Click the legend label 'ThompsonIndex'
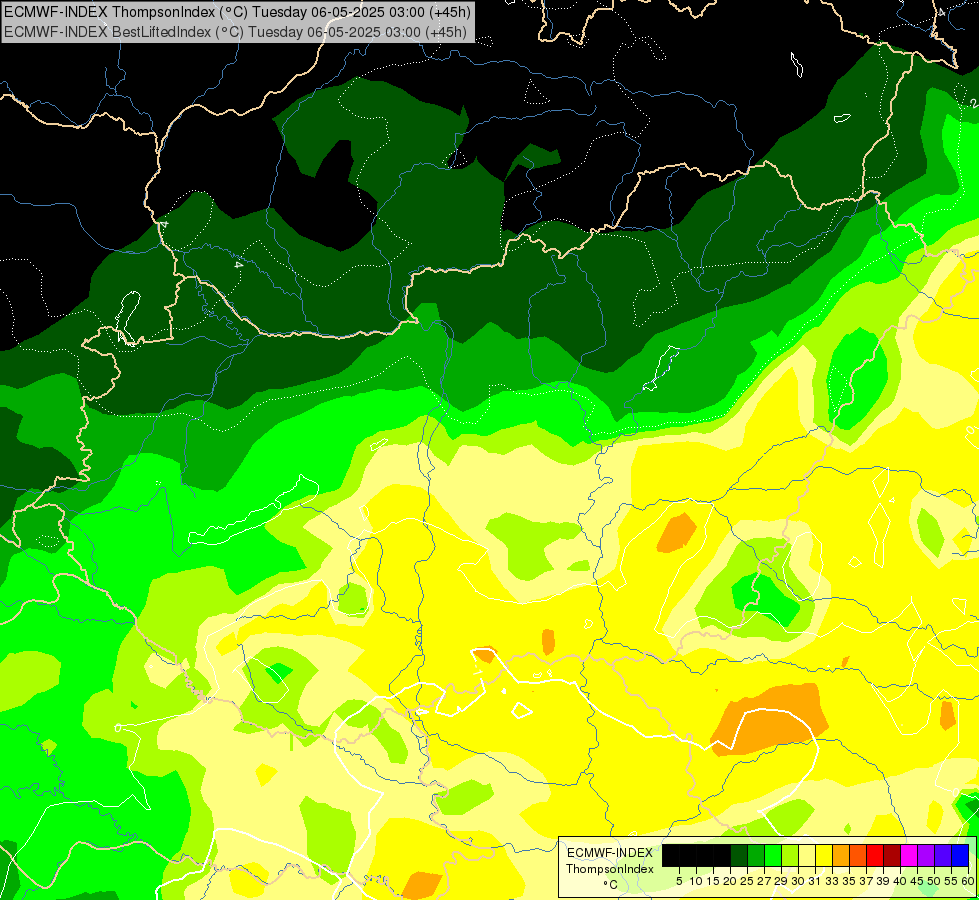This screenshot has height=900, width=979. (x=610, y=869)
